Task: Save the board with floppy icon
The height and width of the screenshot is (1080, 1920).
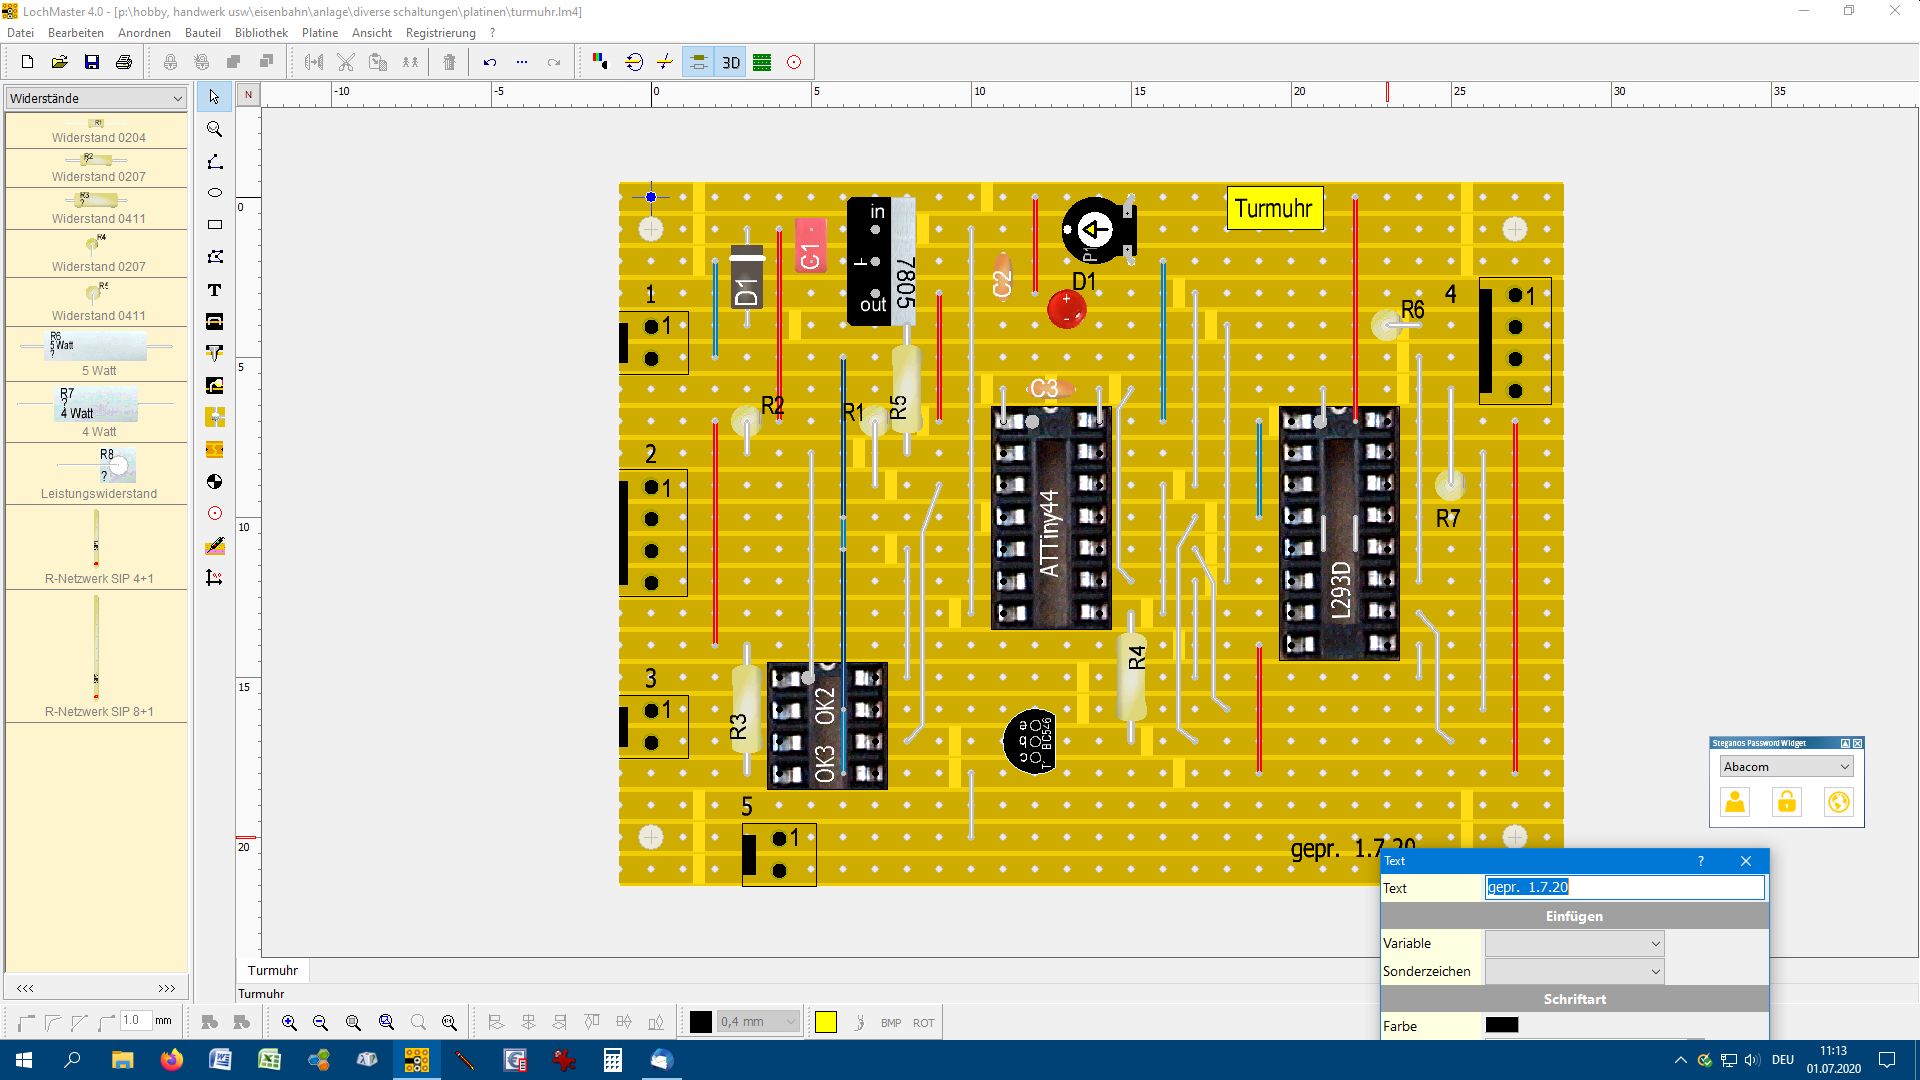Action: pos(92,62)
